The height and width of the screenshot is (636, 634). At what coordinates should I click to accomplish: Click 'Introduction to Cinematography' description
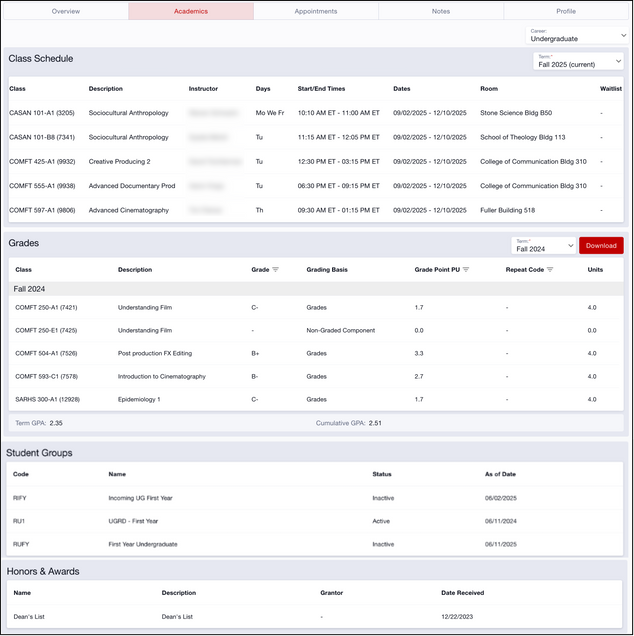tap(161, 377)
